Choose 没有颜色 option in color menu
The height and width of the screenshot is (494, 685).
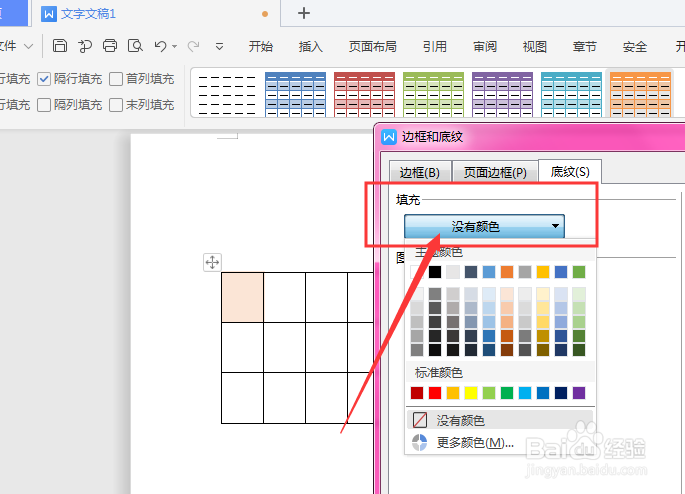click(x=500, y=420)
